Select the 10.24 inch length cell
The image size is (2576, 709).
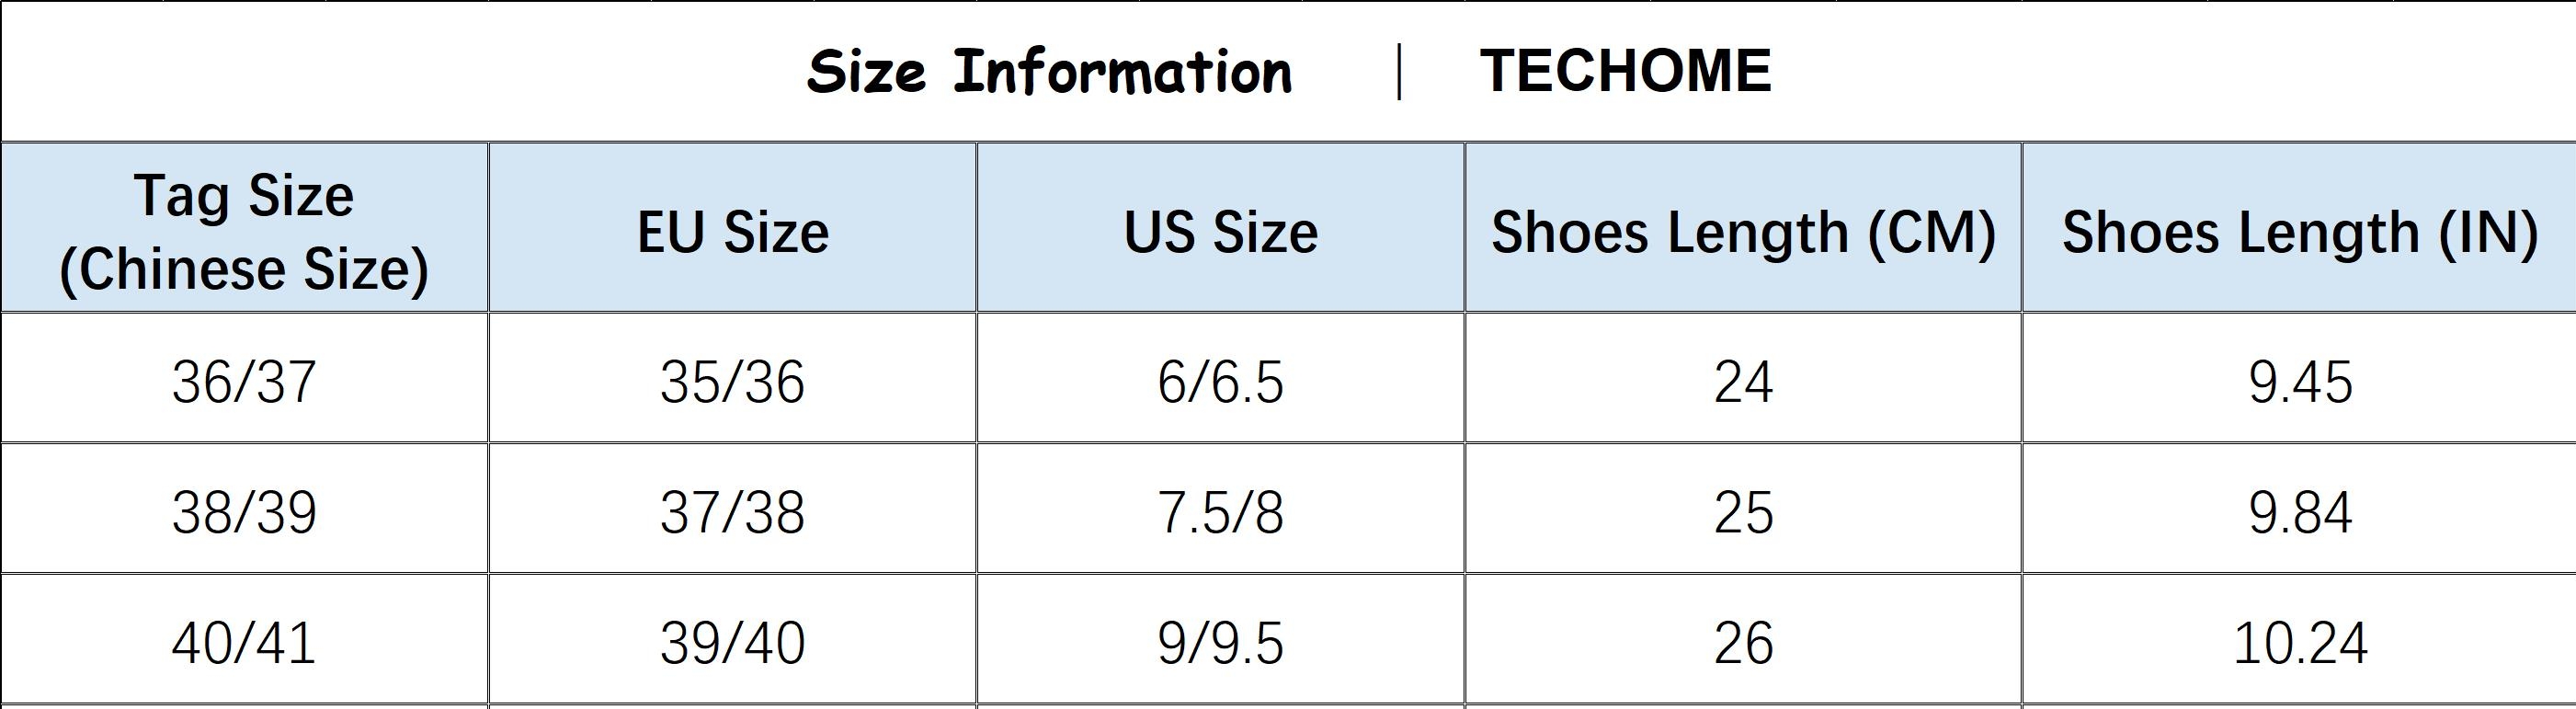click(2299, 643)
